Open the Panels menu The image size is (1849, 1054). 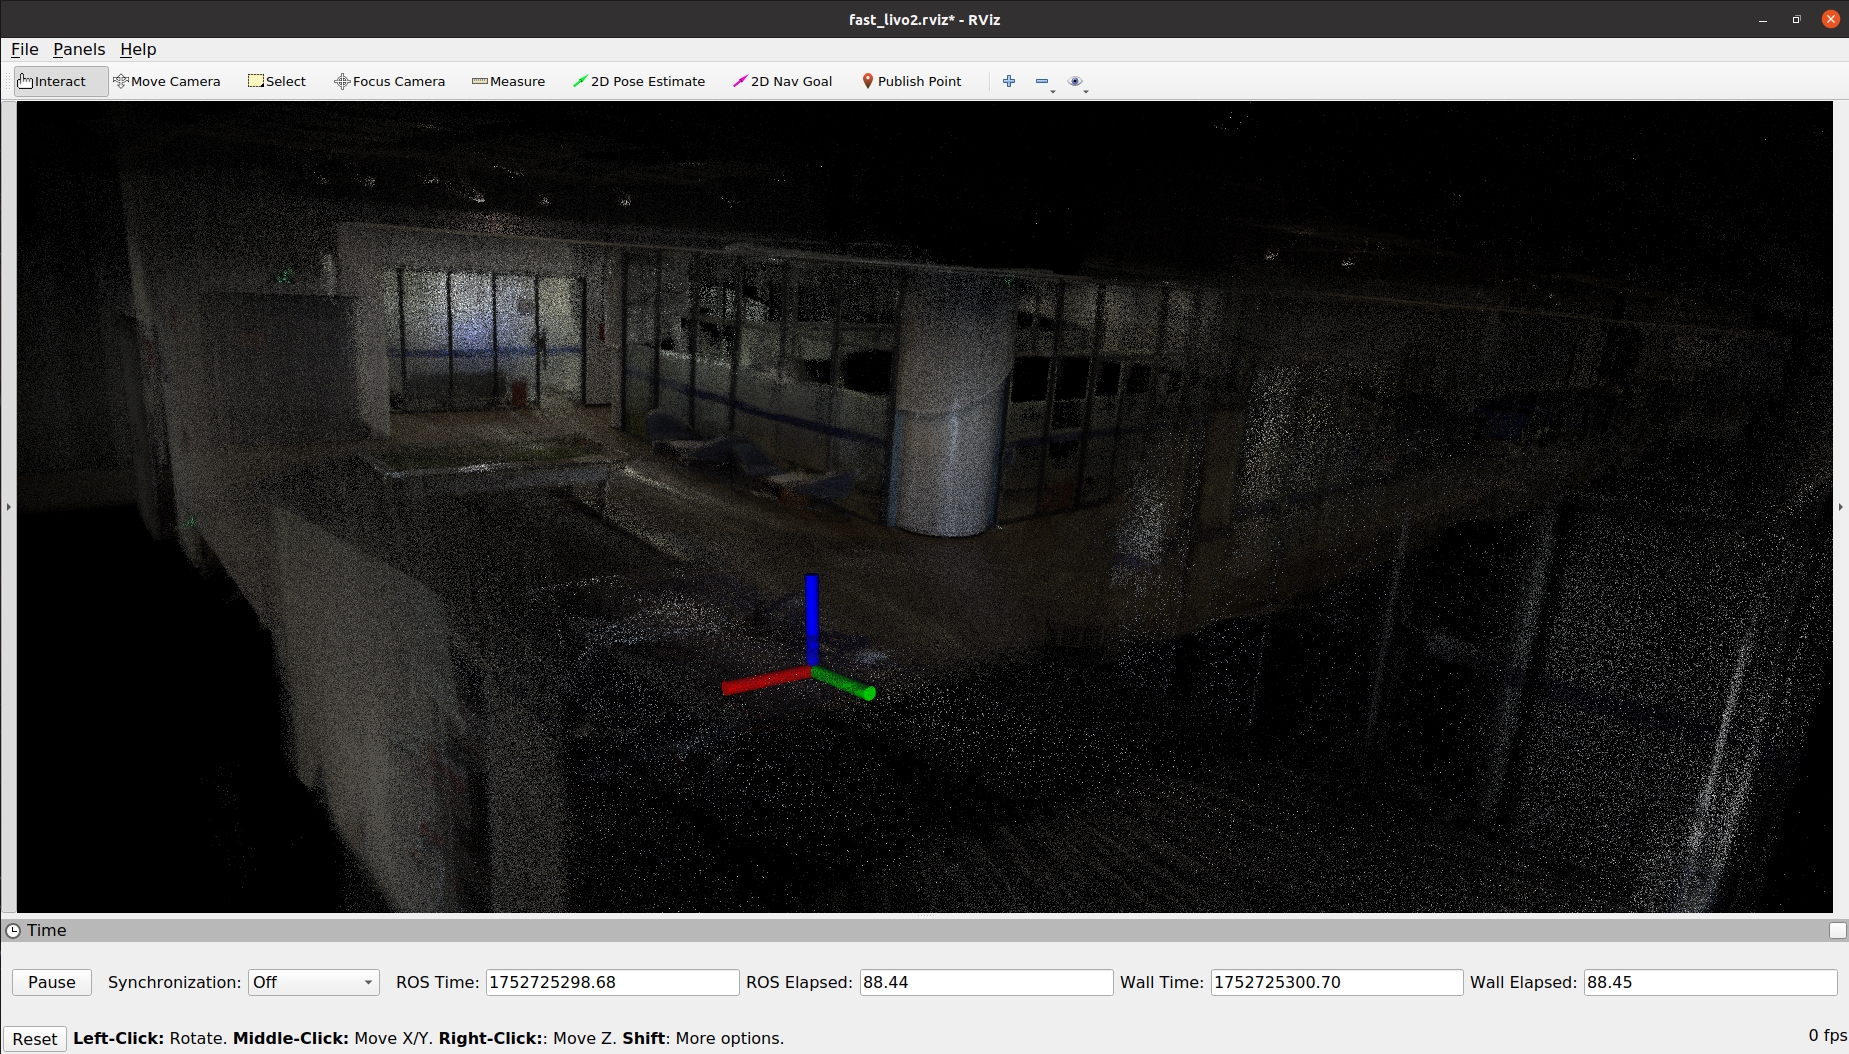pos(79,50)
